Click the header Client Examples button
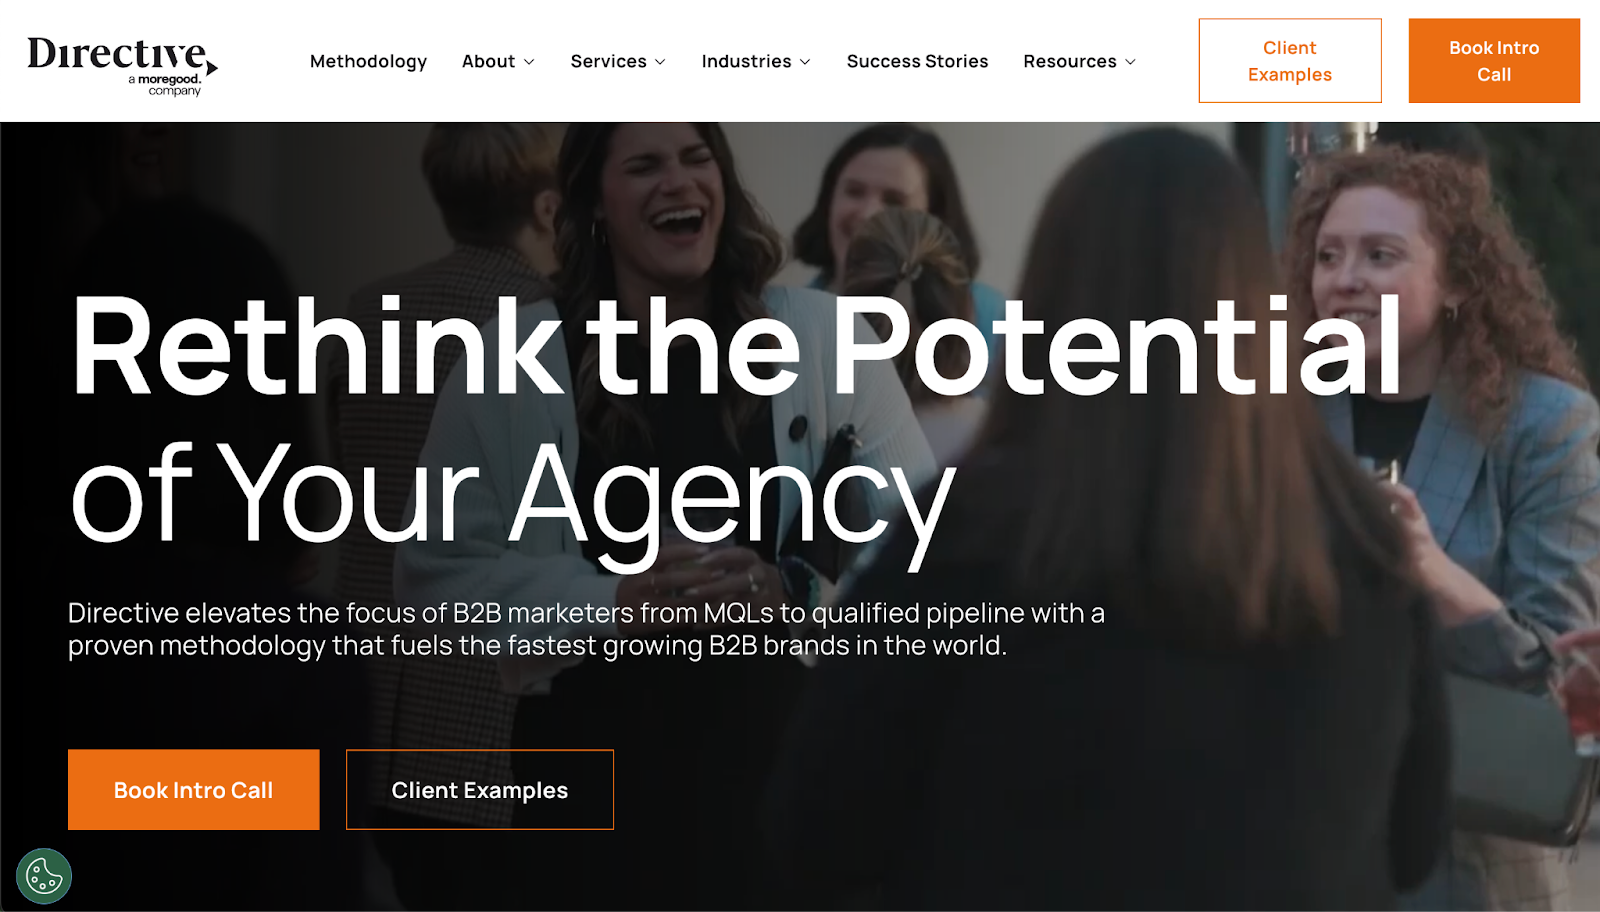 [x=1290, y=61]
